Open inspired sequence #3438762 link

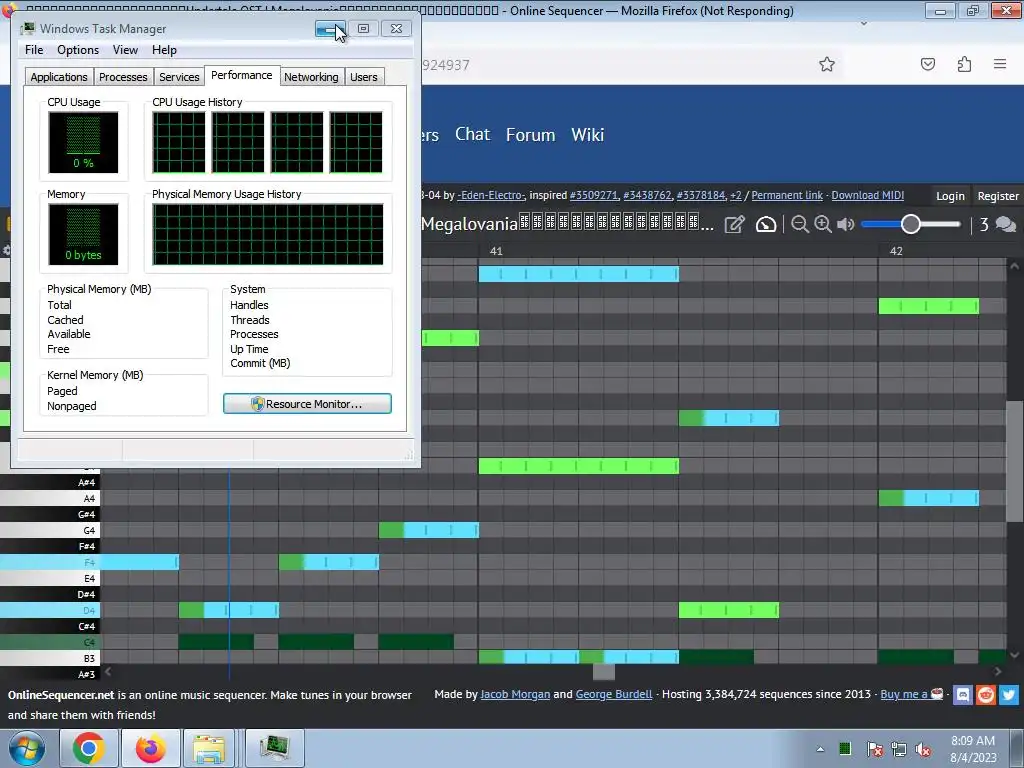647,195
